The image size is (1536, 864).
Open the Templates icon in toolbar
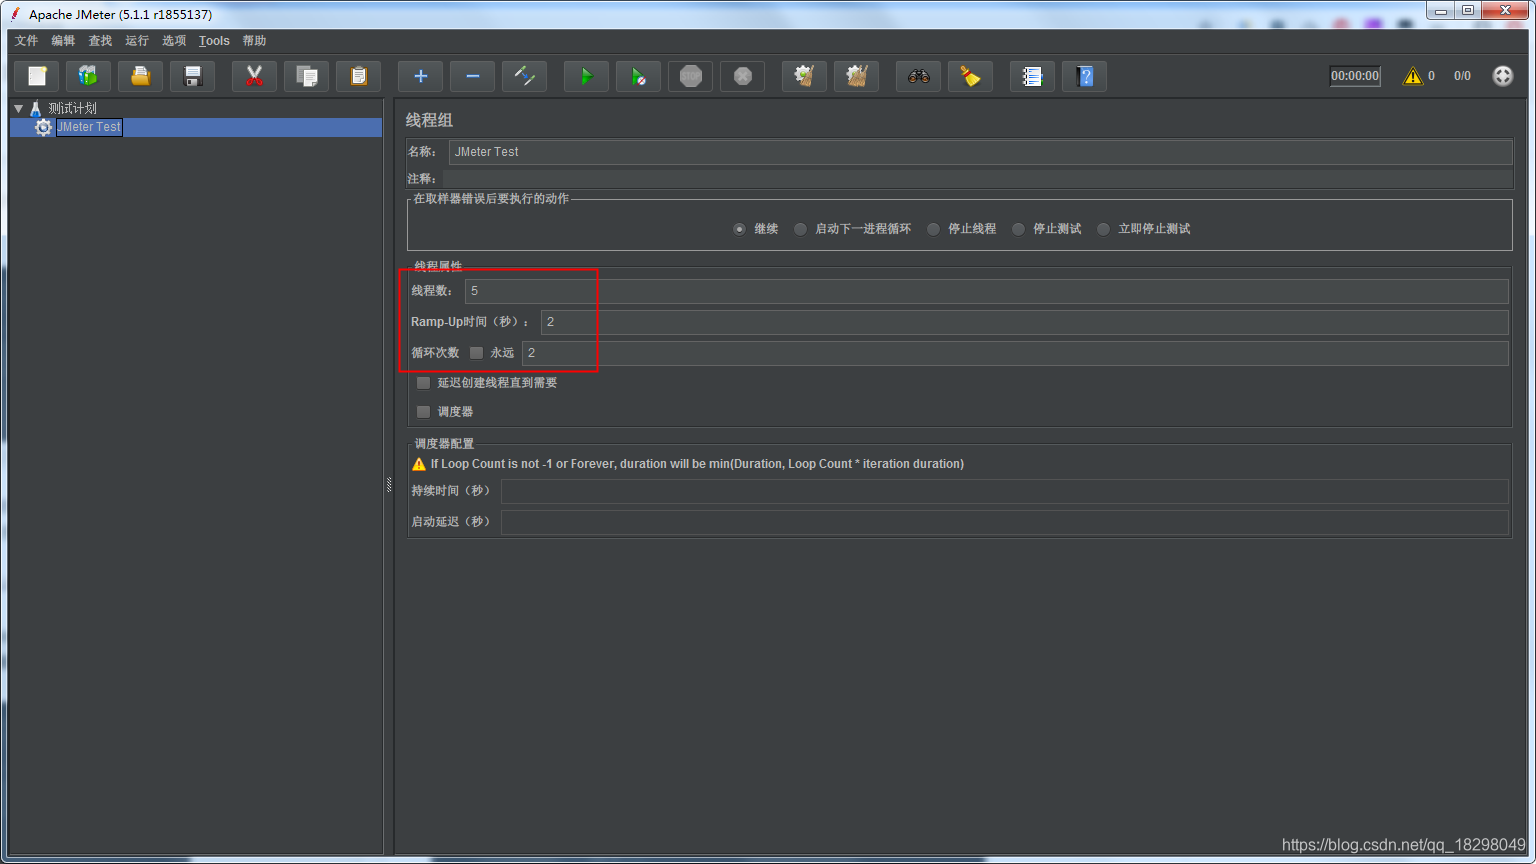tap(89, 76)
